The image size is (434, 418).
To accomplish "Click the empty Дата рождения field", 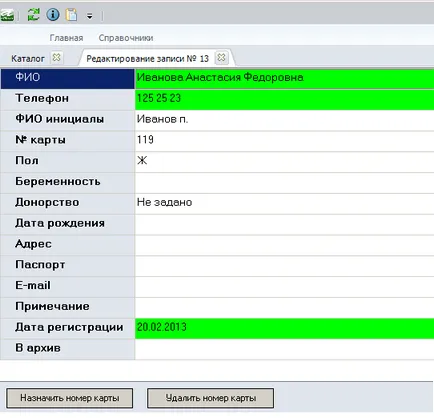I will click(284, 224).
